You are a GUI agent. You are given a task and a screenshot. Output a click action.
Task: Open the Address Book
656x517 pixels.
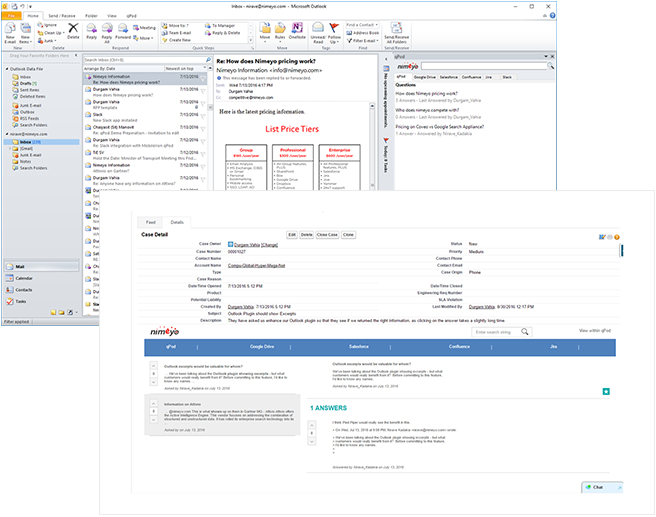tap(363, 33)
